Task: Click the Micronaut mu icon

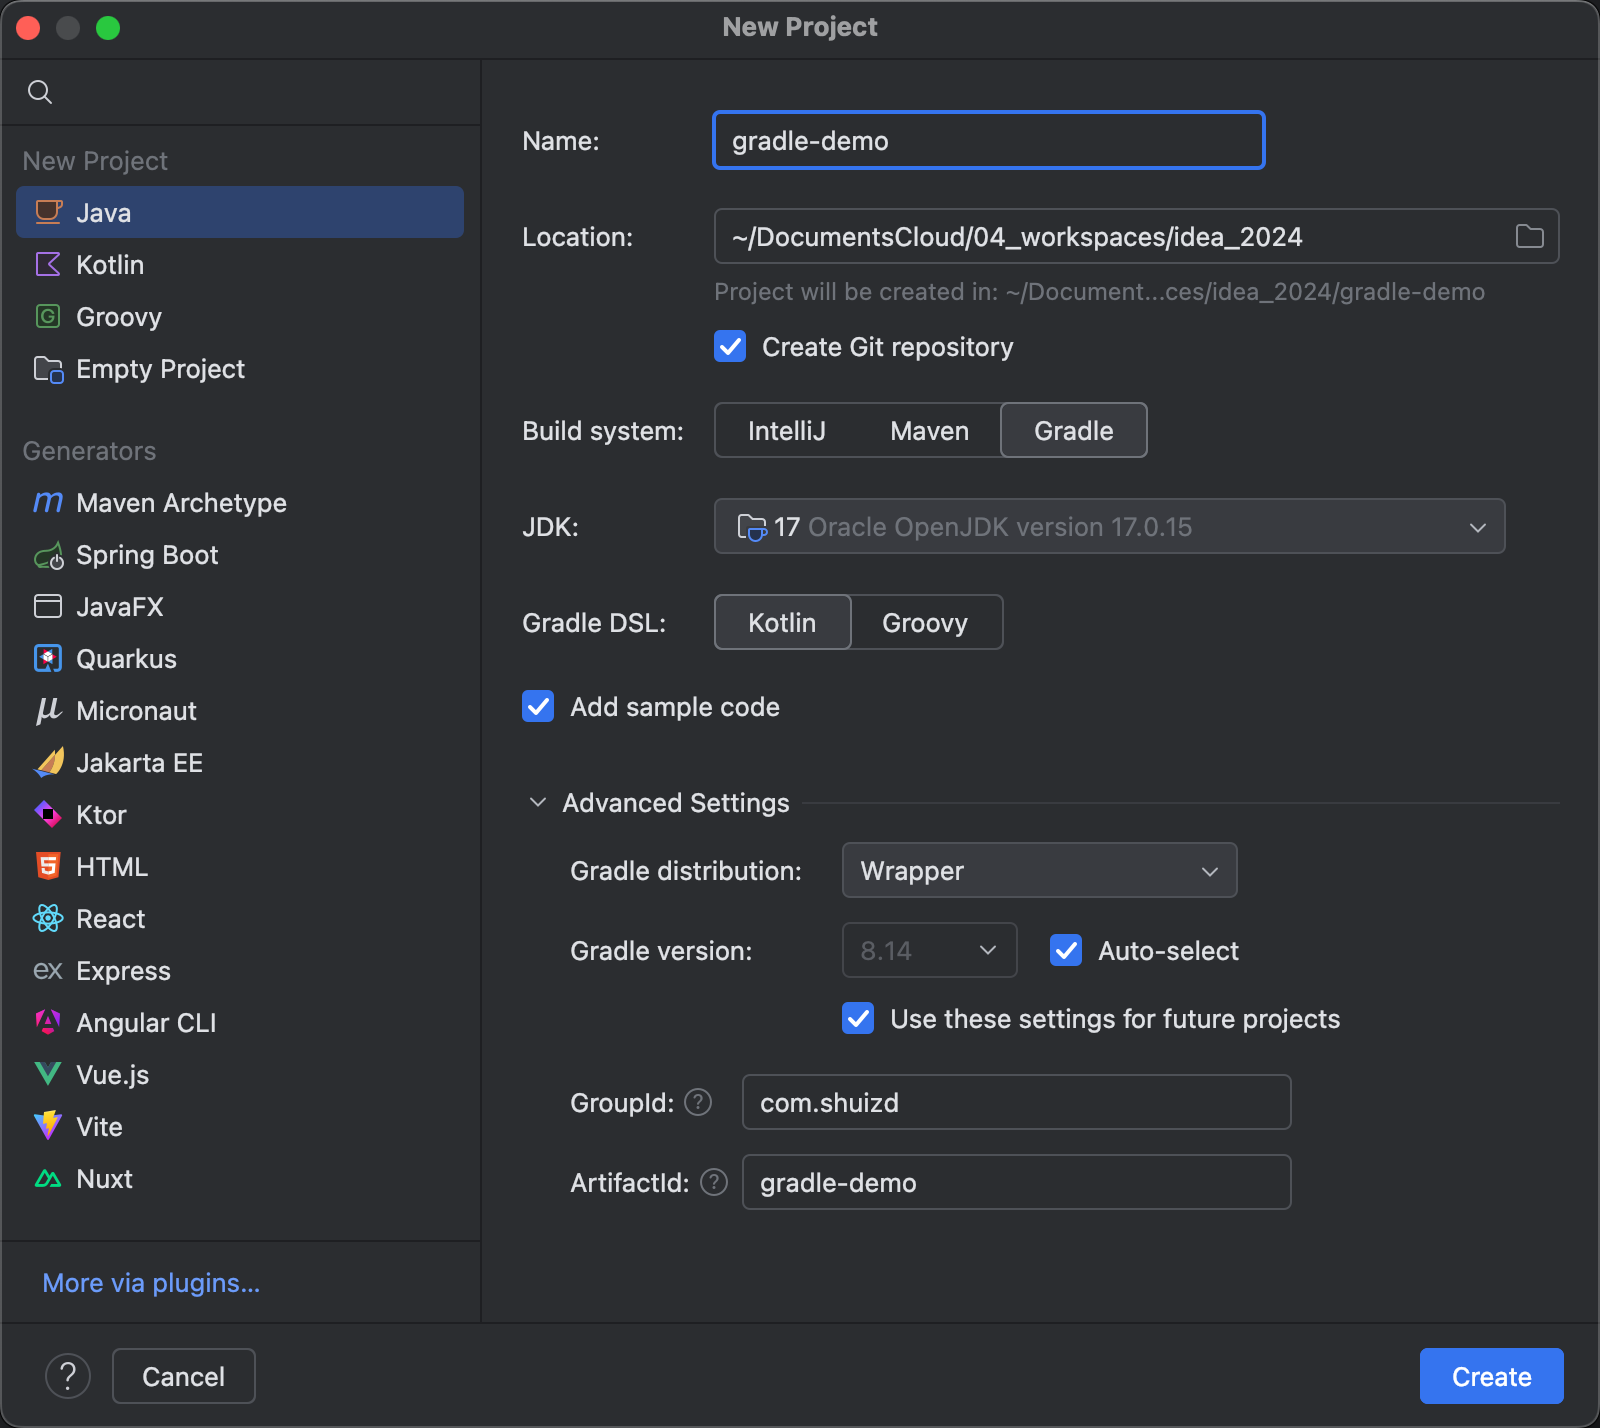Action: (48, 710)
